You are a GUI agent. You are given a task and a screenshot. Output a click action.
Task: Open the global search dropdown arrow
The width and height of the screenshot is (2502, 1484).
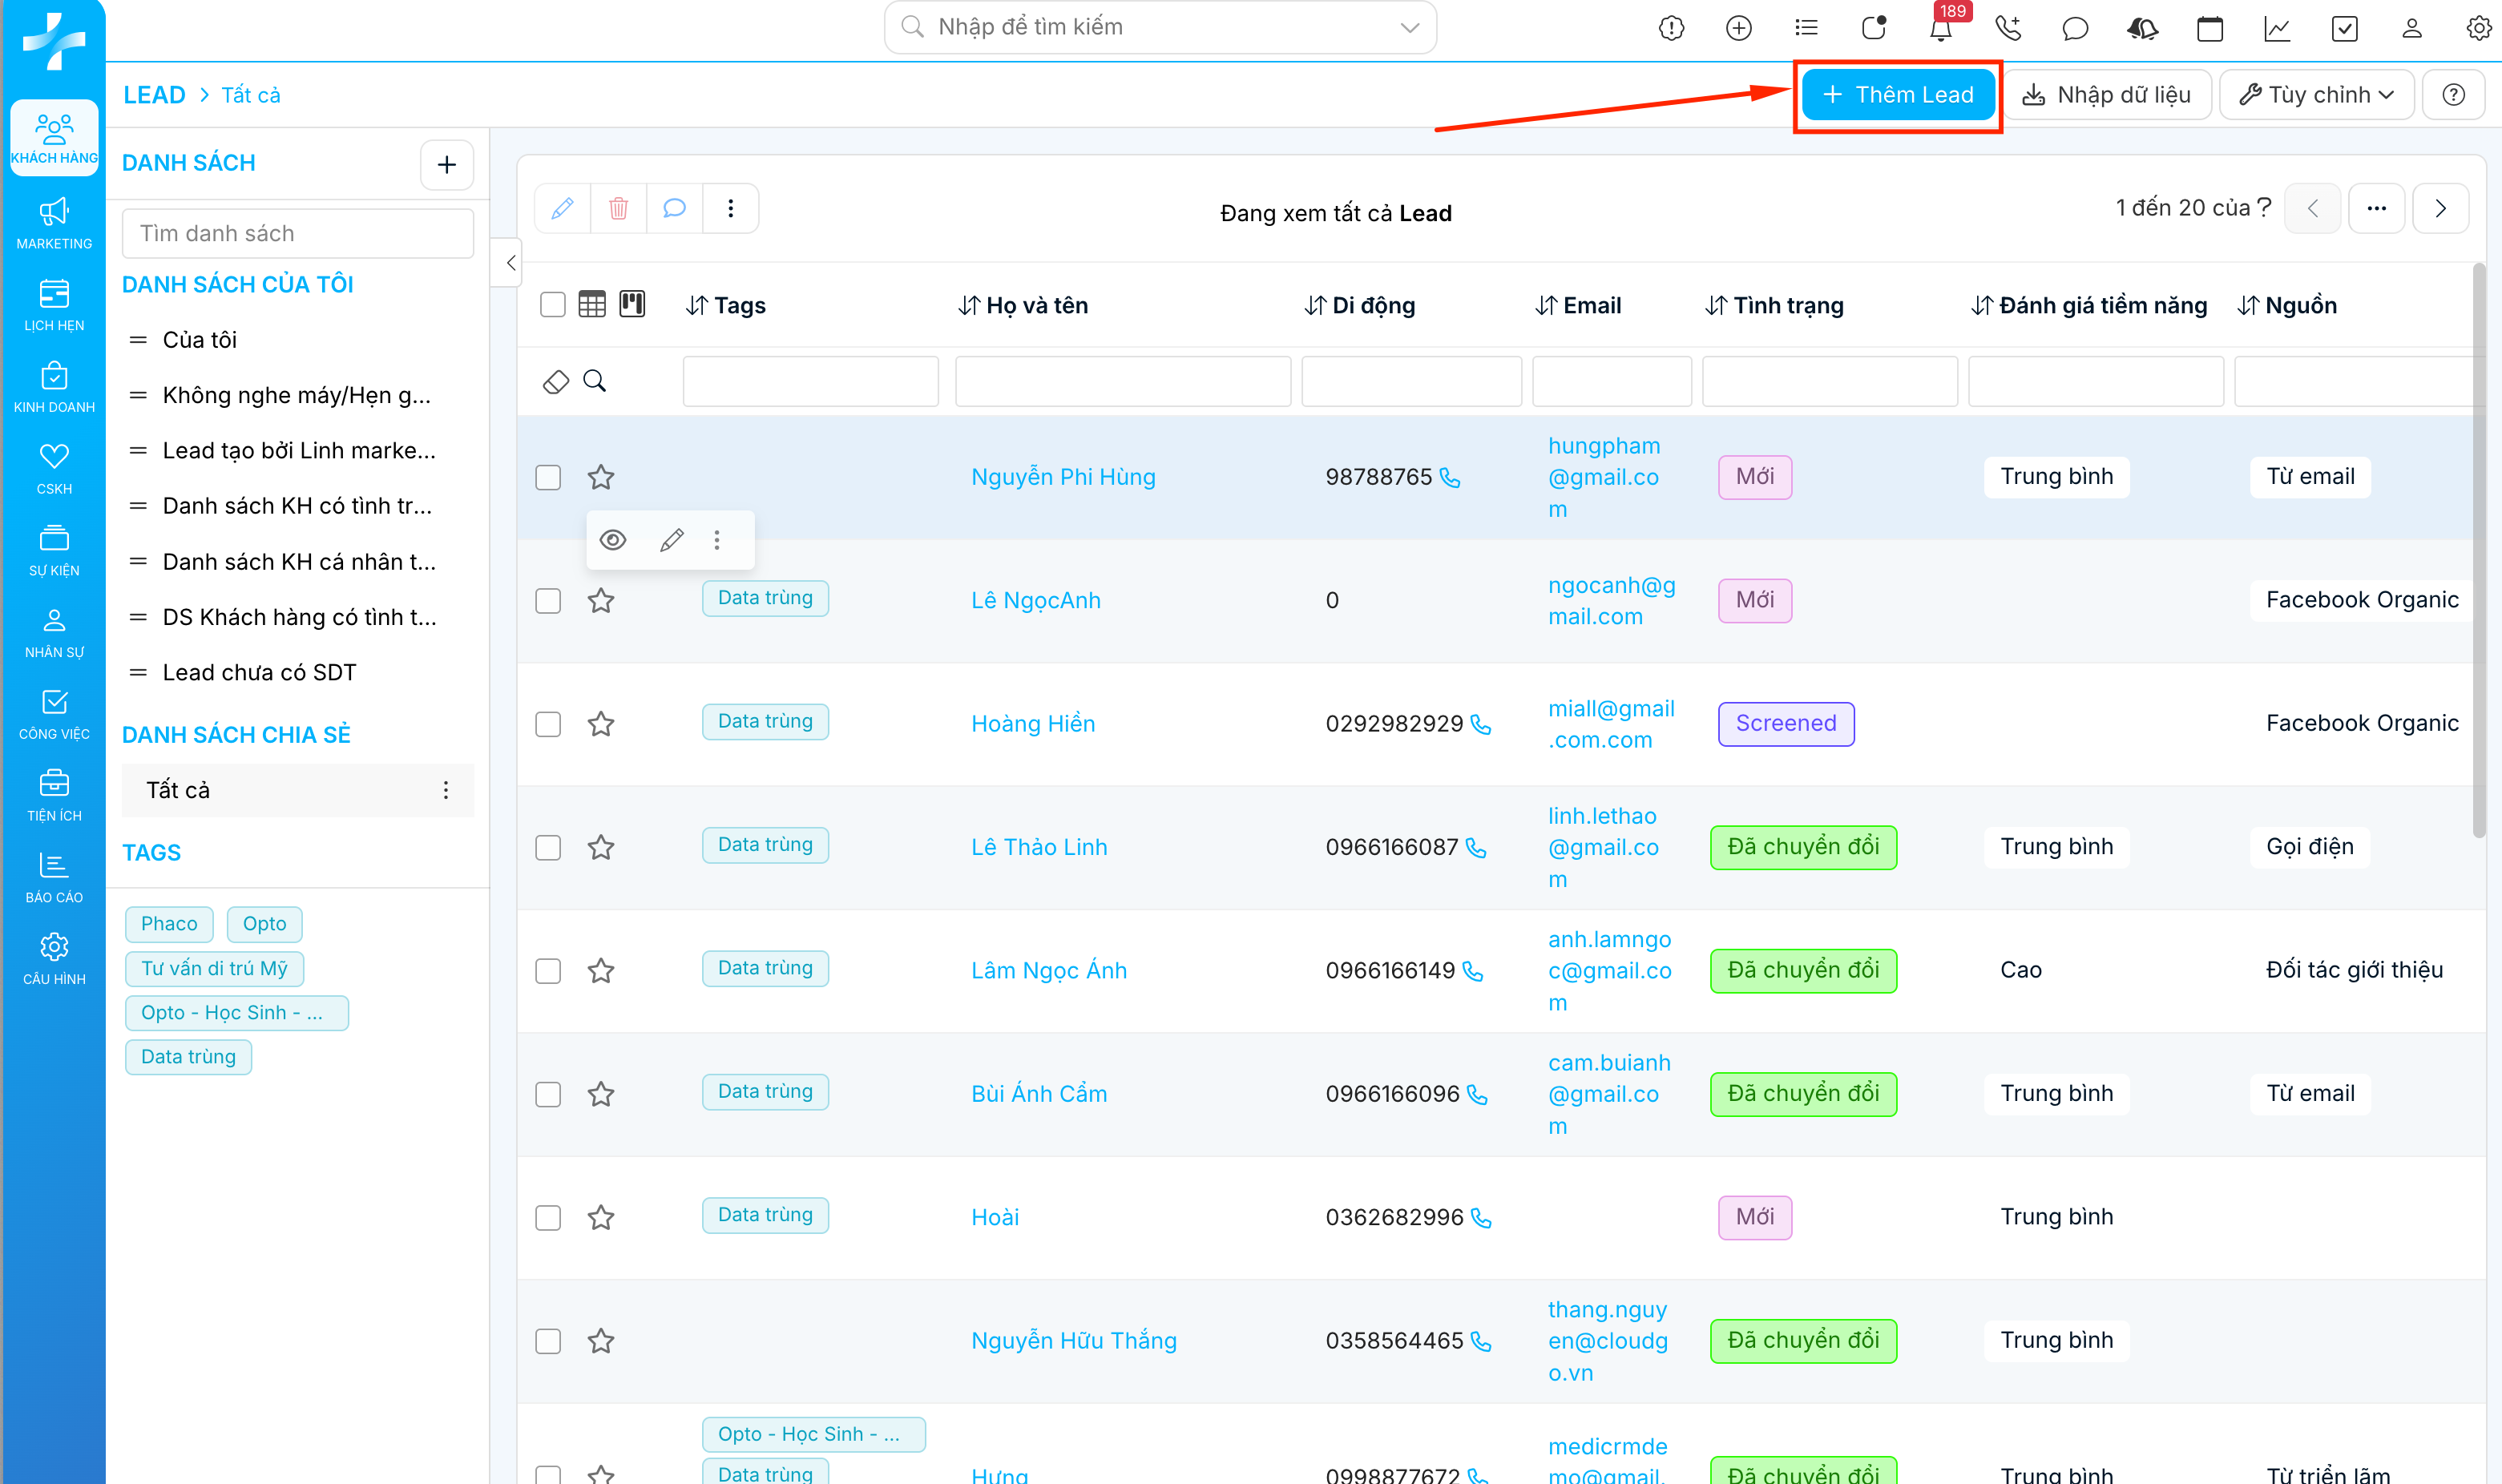(1409, 27)
